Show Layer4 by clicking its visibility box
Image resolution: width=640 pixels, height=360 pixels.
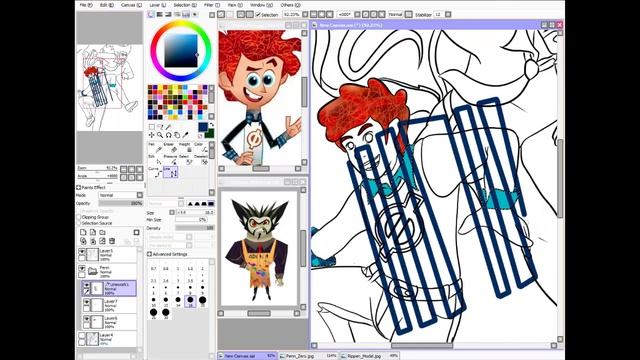(82, 336)
